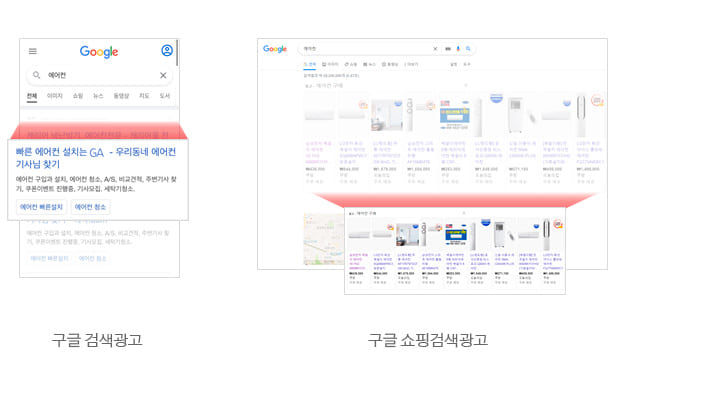
Task: Open the ad headline 빠른 에어컨 설치는 GA
Action: [x=96, y=158]
